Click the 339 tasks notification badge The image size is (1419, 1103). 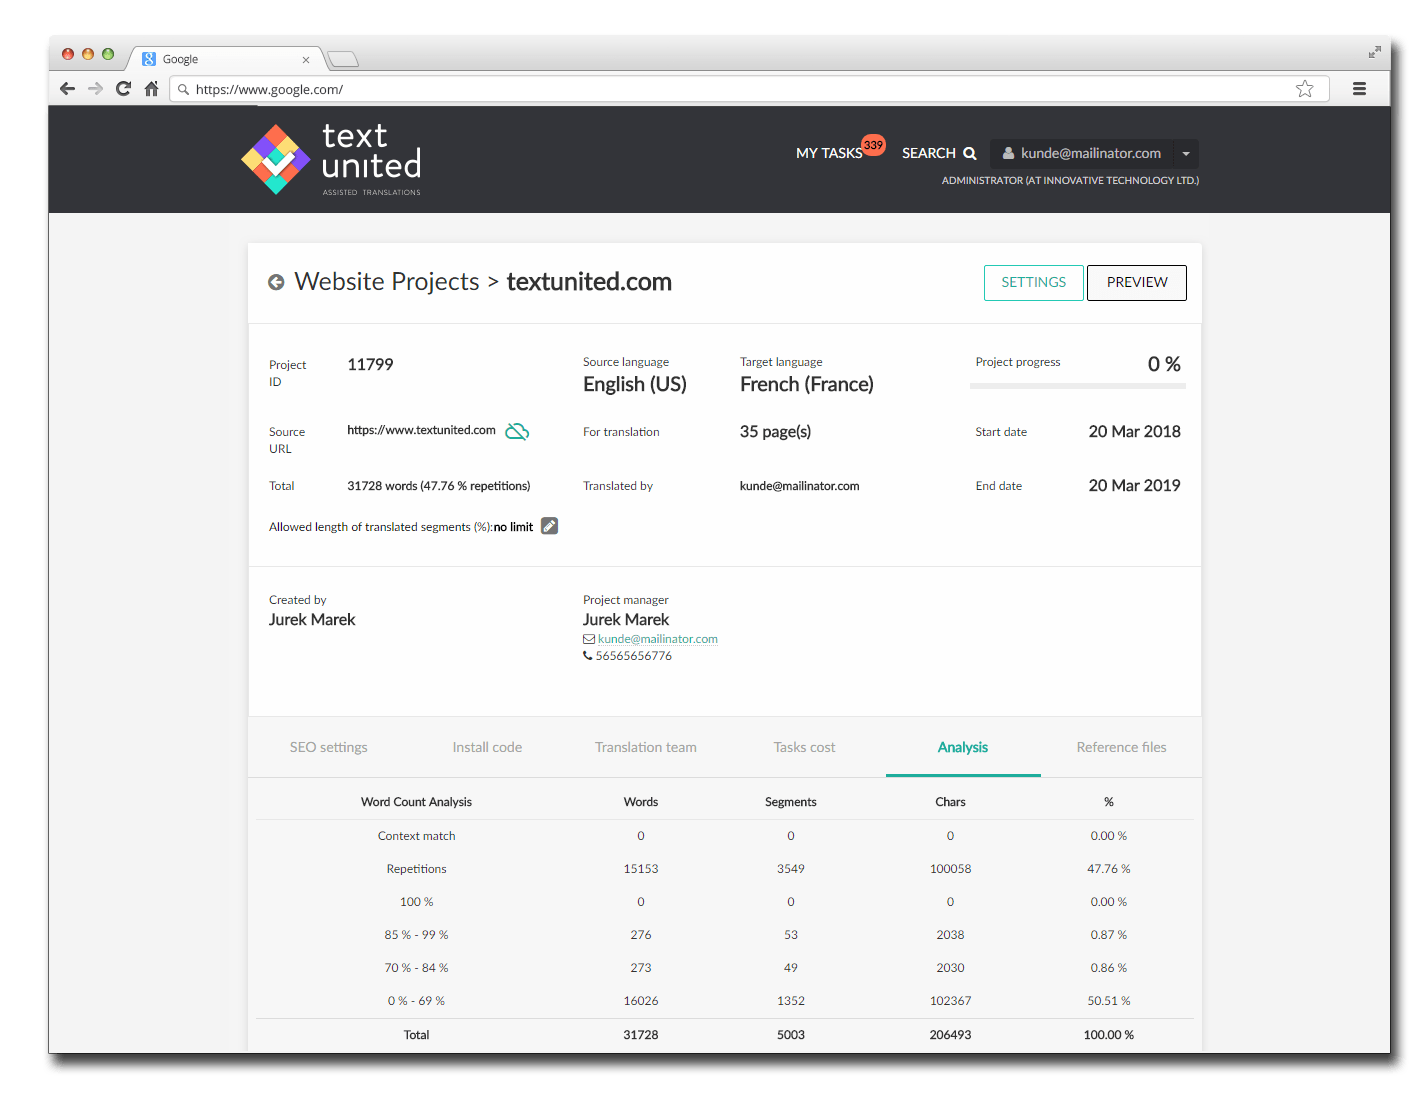pos(873,145)
